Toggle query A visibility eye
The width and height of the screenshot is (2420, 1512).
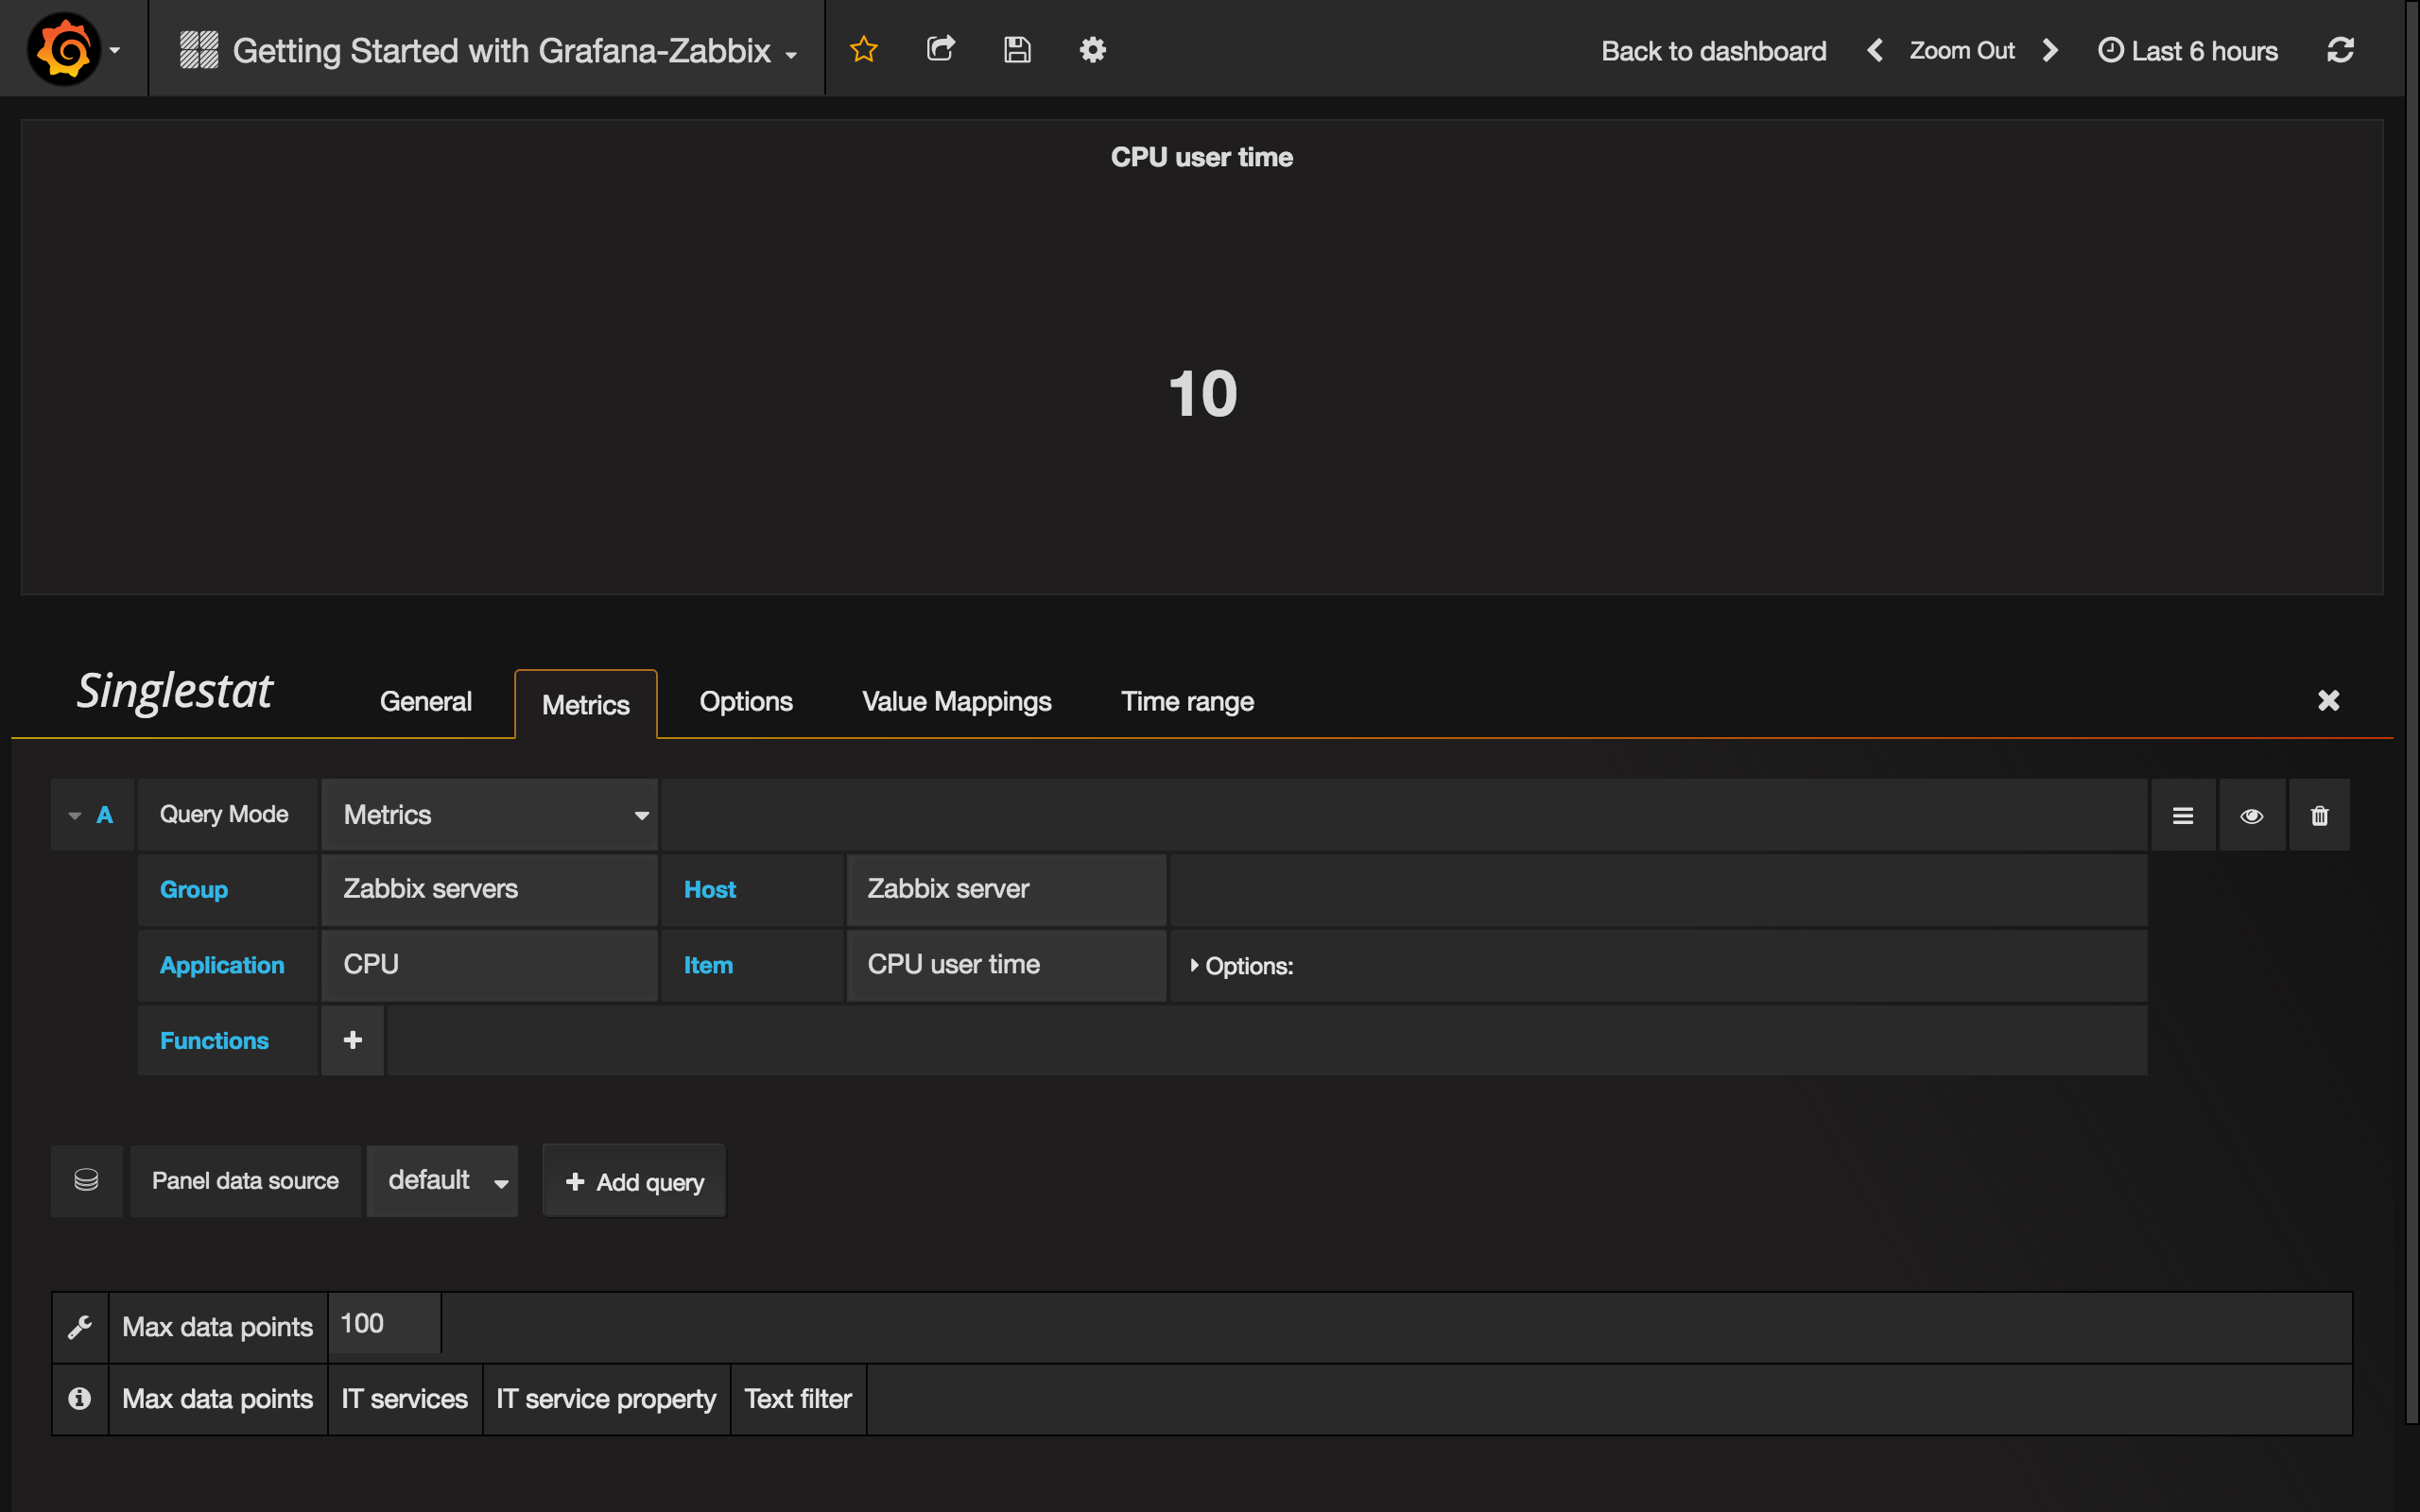click(x=2251, y=815)
